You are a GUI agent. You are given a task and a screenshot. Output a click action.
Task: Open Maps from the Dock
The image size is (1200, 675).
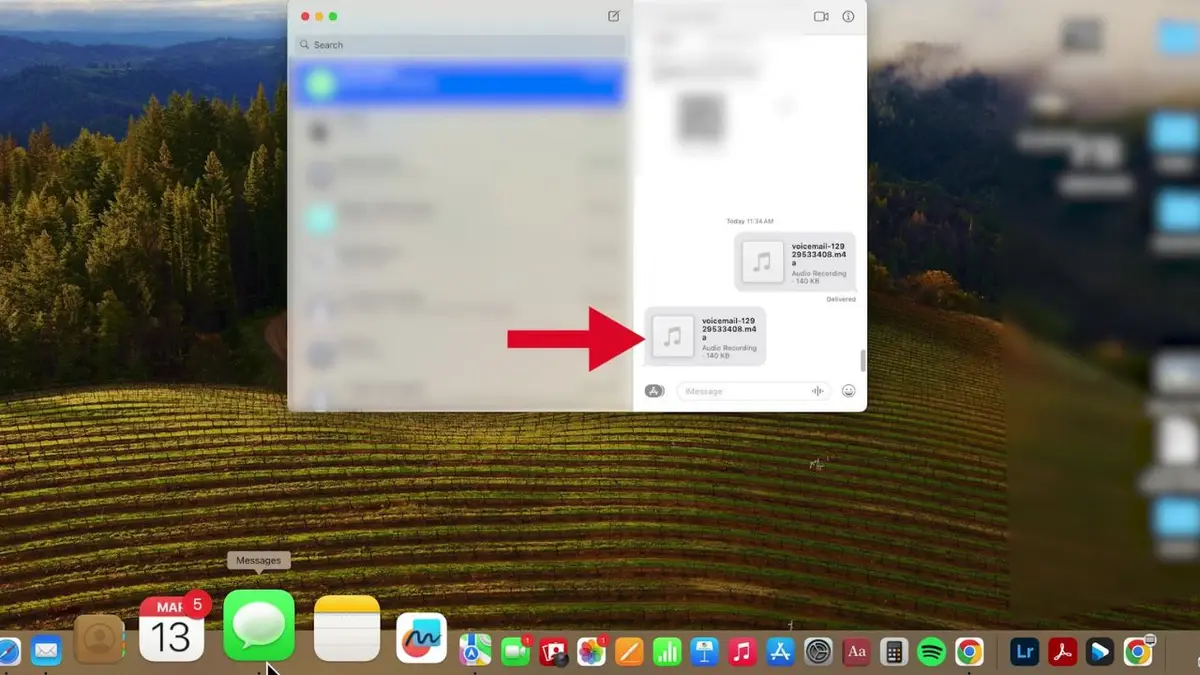475,651
